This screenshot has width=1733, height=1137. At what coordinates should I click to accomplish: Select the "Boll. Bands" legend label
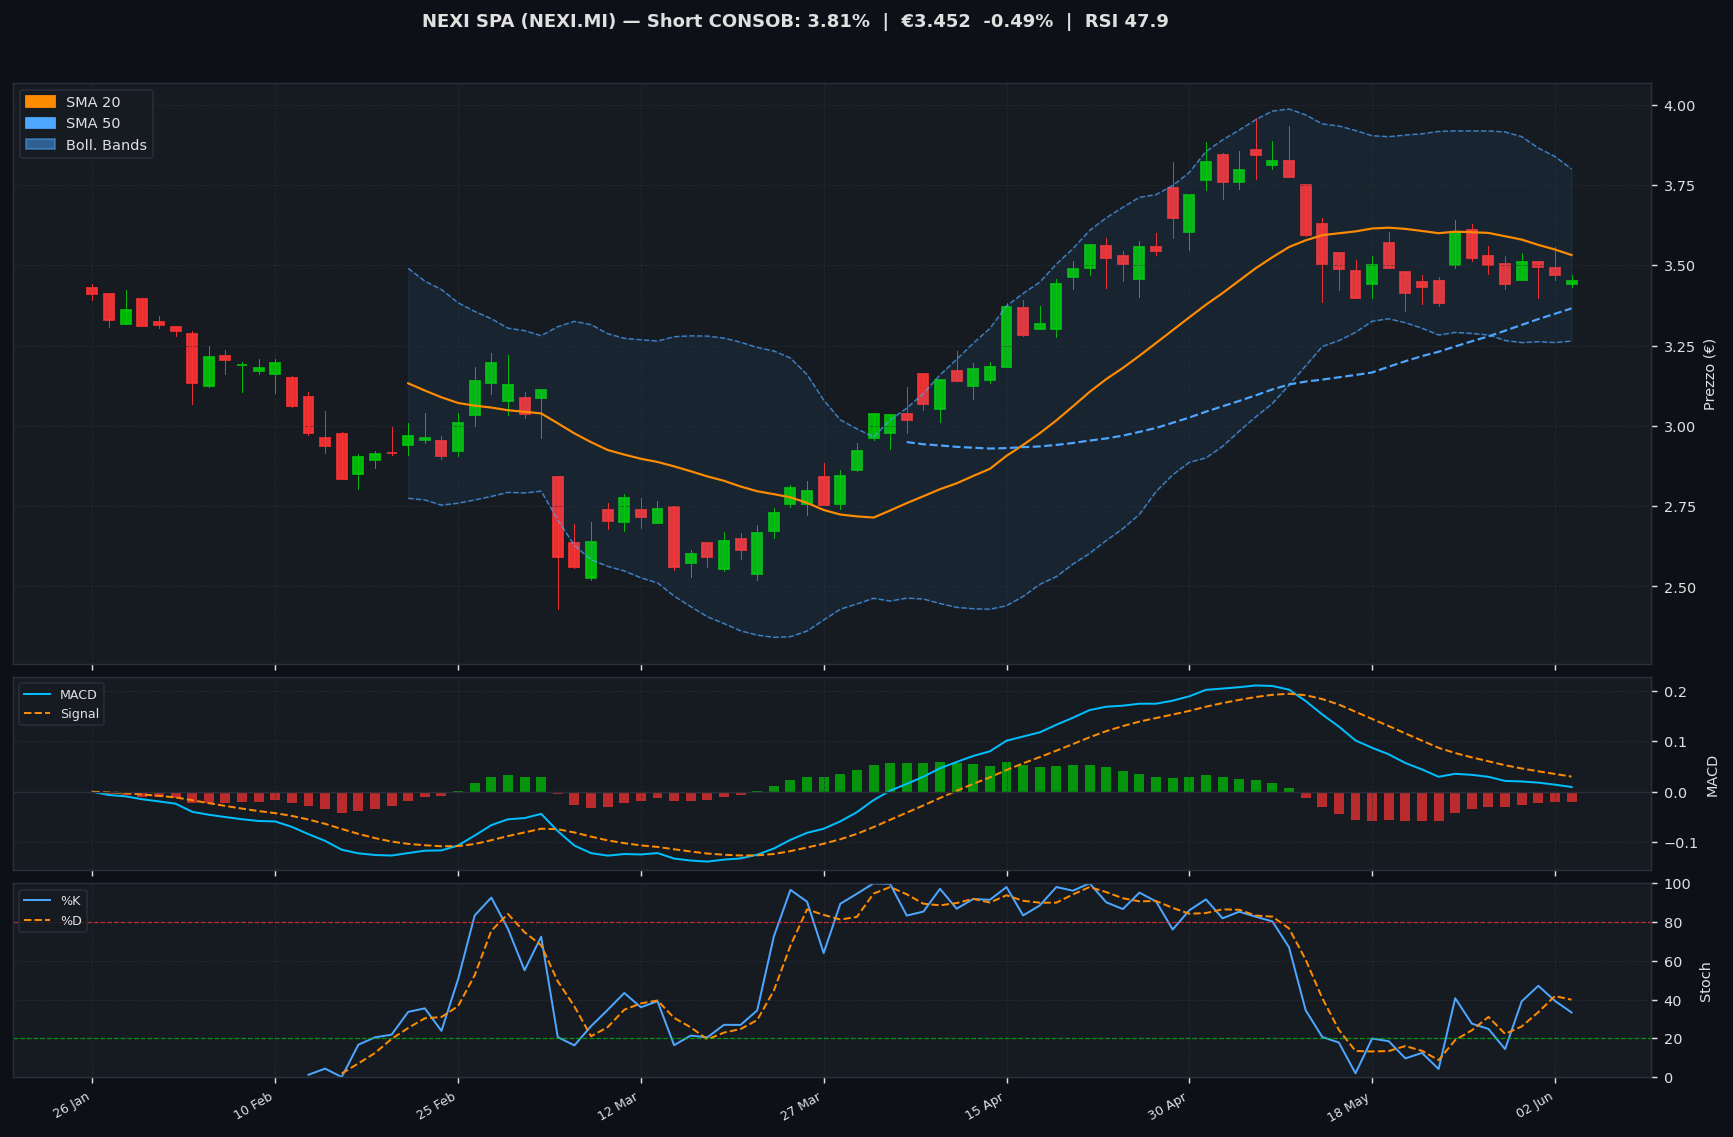pos(106,145)
